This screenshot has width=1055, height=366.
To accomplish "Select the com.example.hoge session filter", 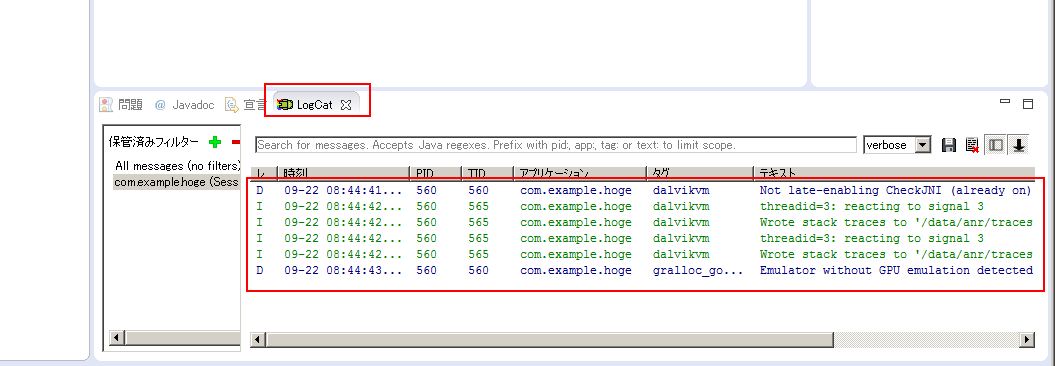I will 177,182.
